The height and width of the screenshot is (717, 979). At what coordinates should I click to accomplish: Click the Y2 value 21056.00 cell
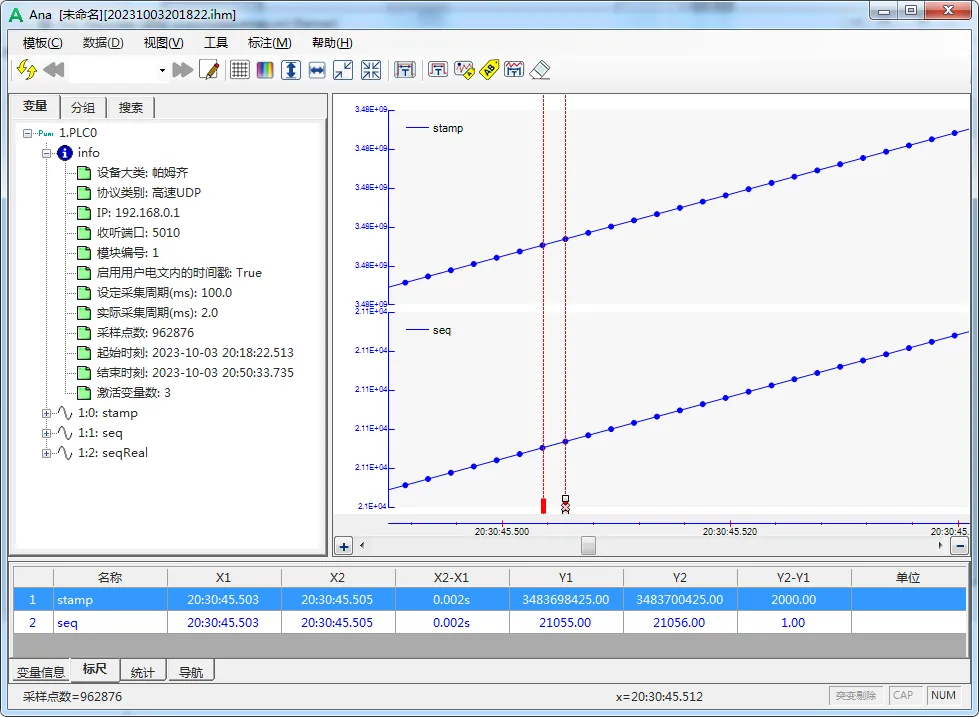click(679, 623)
